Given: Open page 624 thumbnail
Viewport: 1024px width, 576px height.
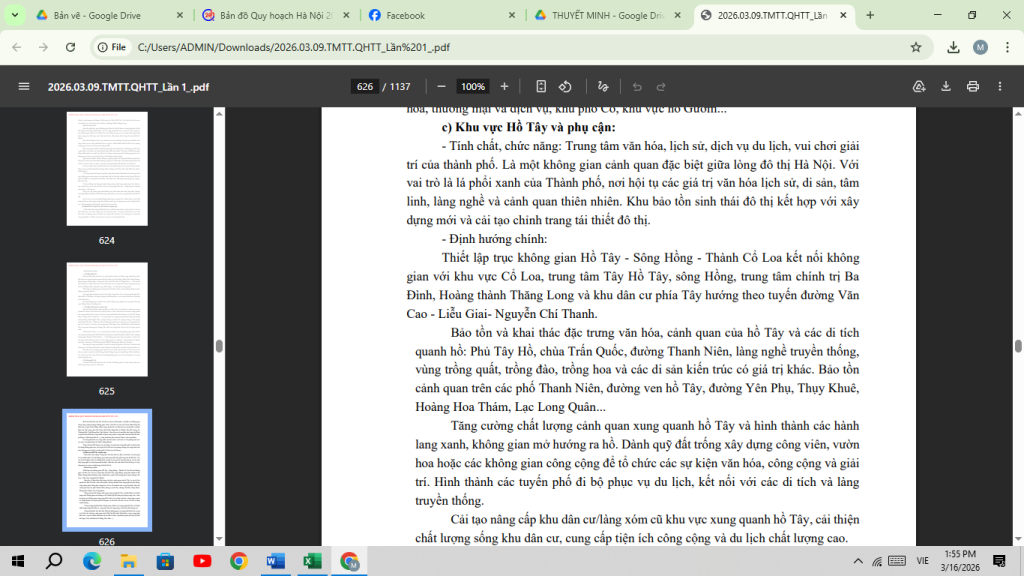Looking at the screenshot, I should click(107, 168).
